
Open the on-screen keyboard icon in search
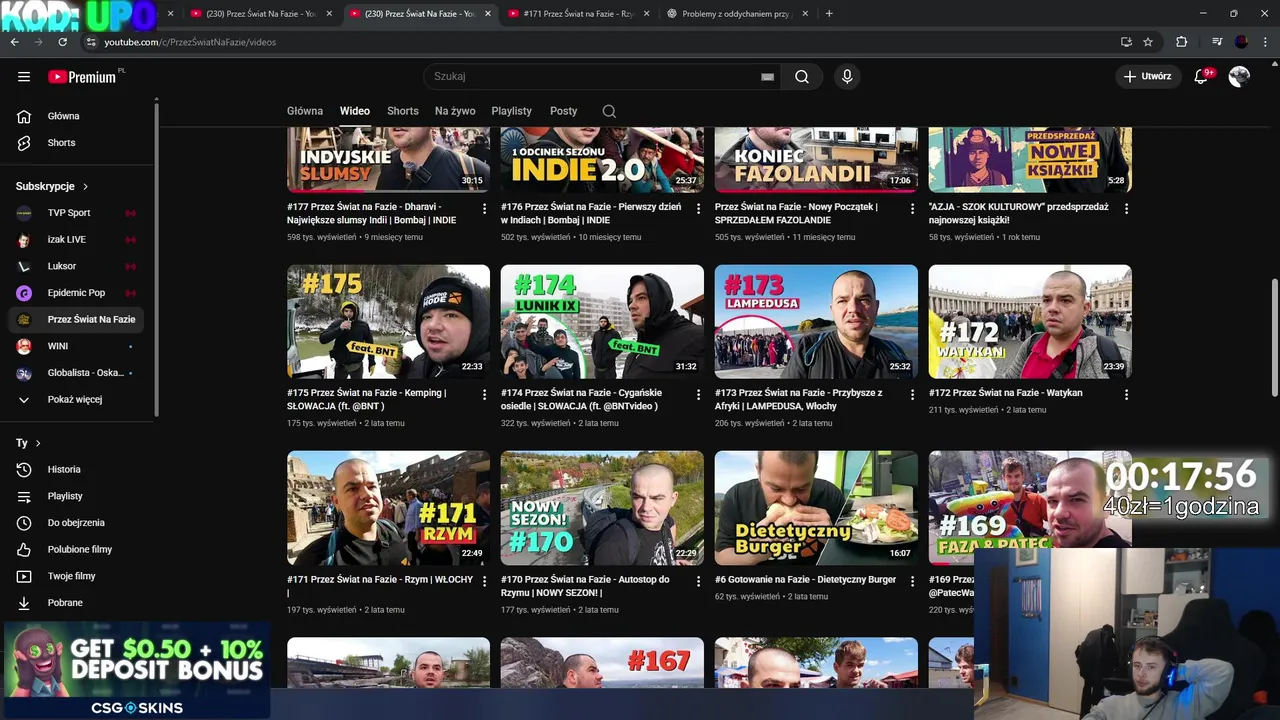tap(767, 76)
